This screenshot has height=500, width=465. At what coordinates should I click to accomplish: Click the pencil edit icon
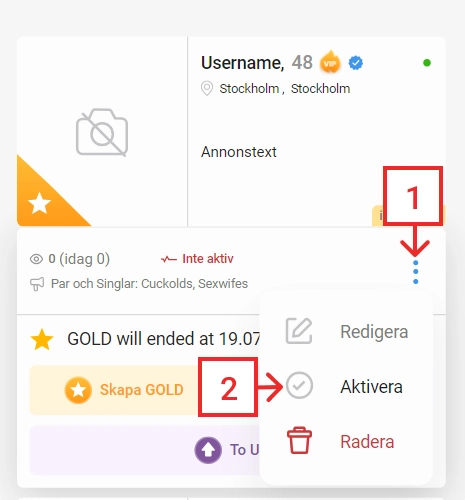point(299,331)
